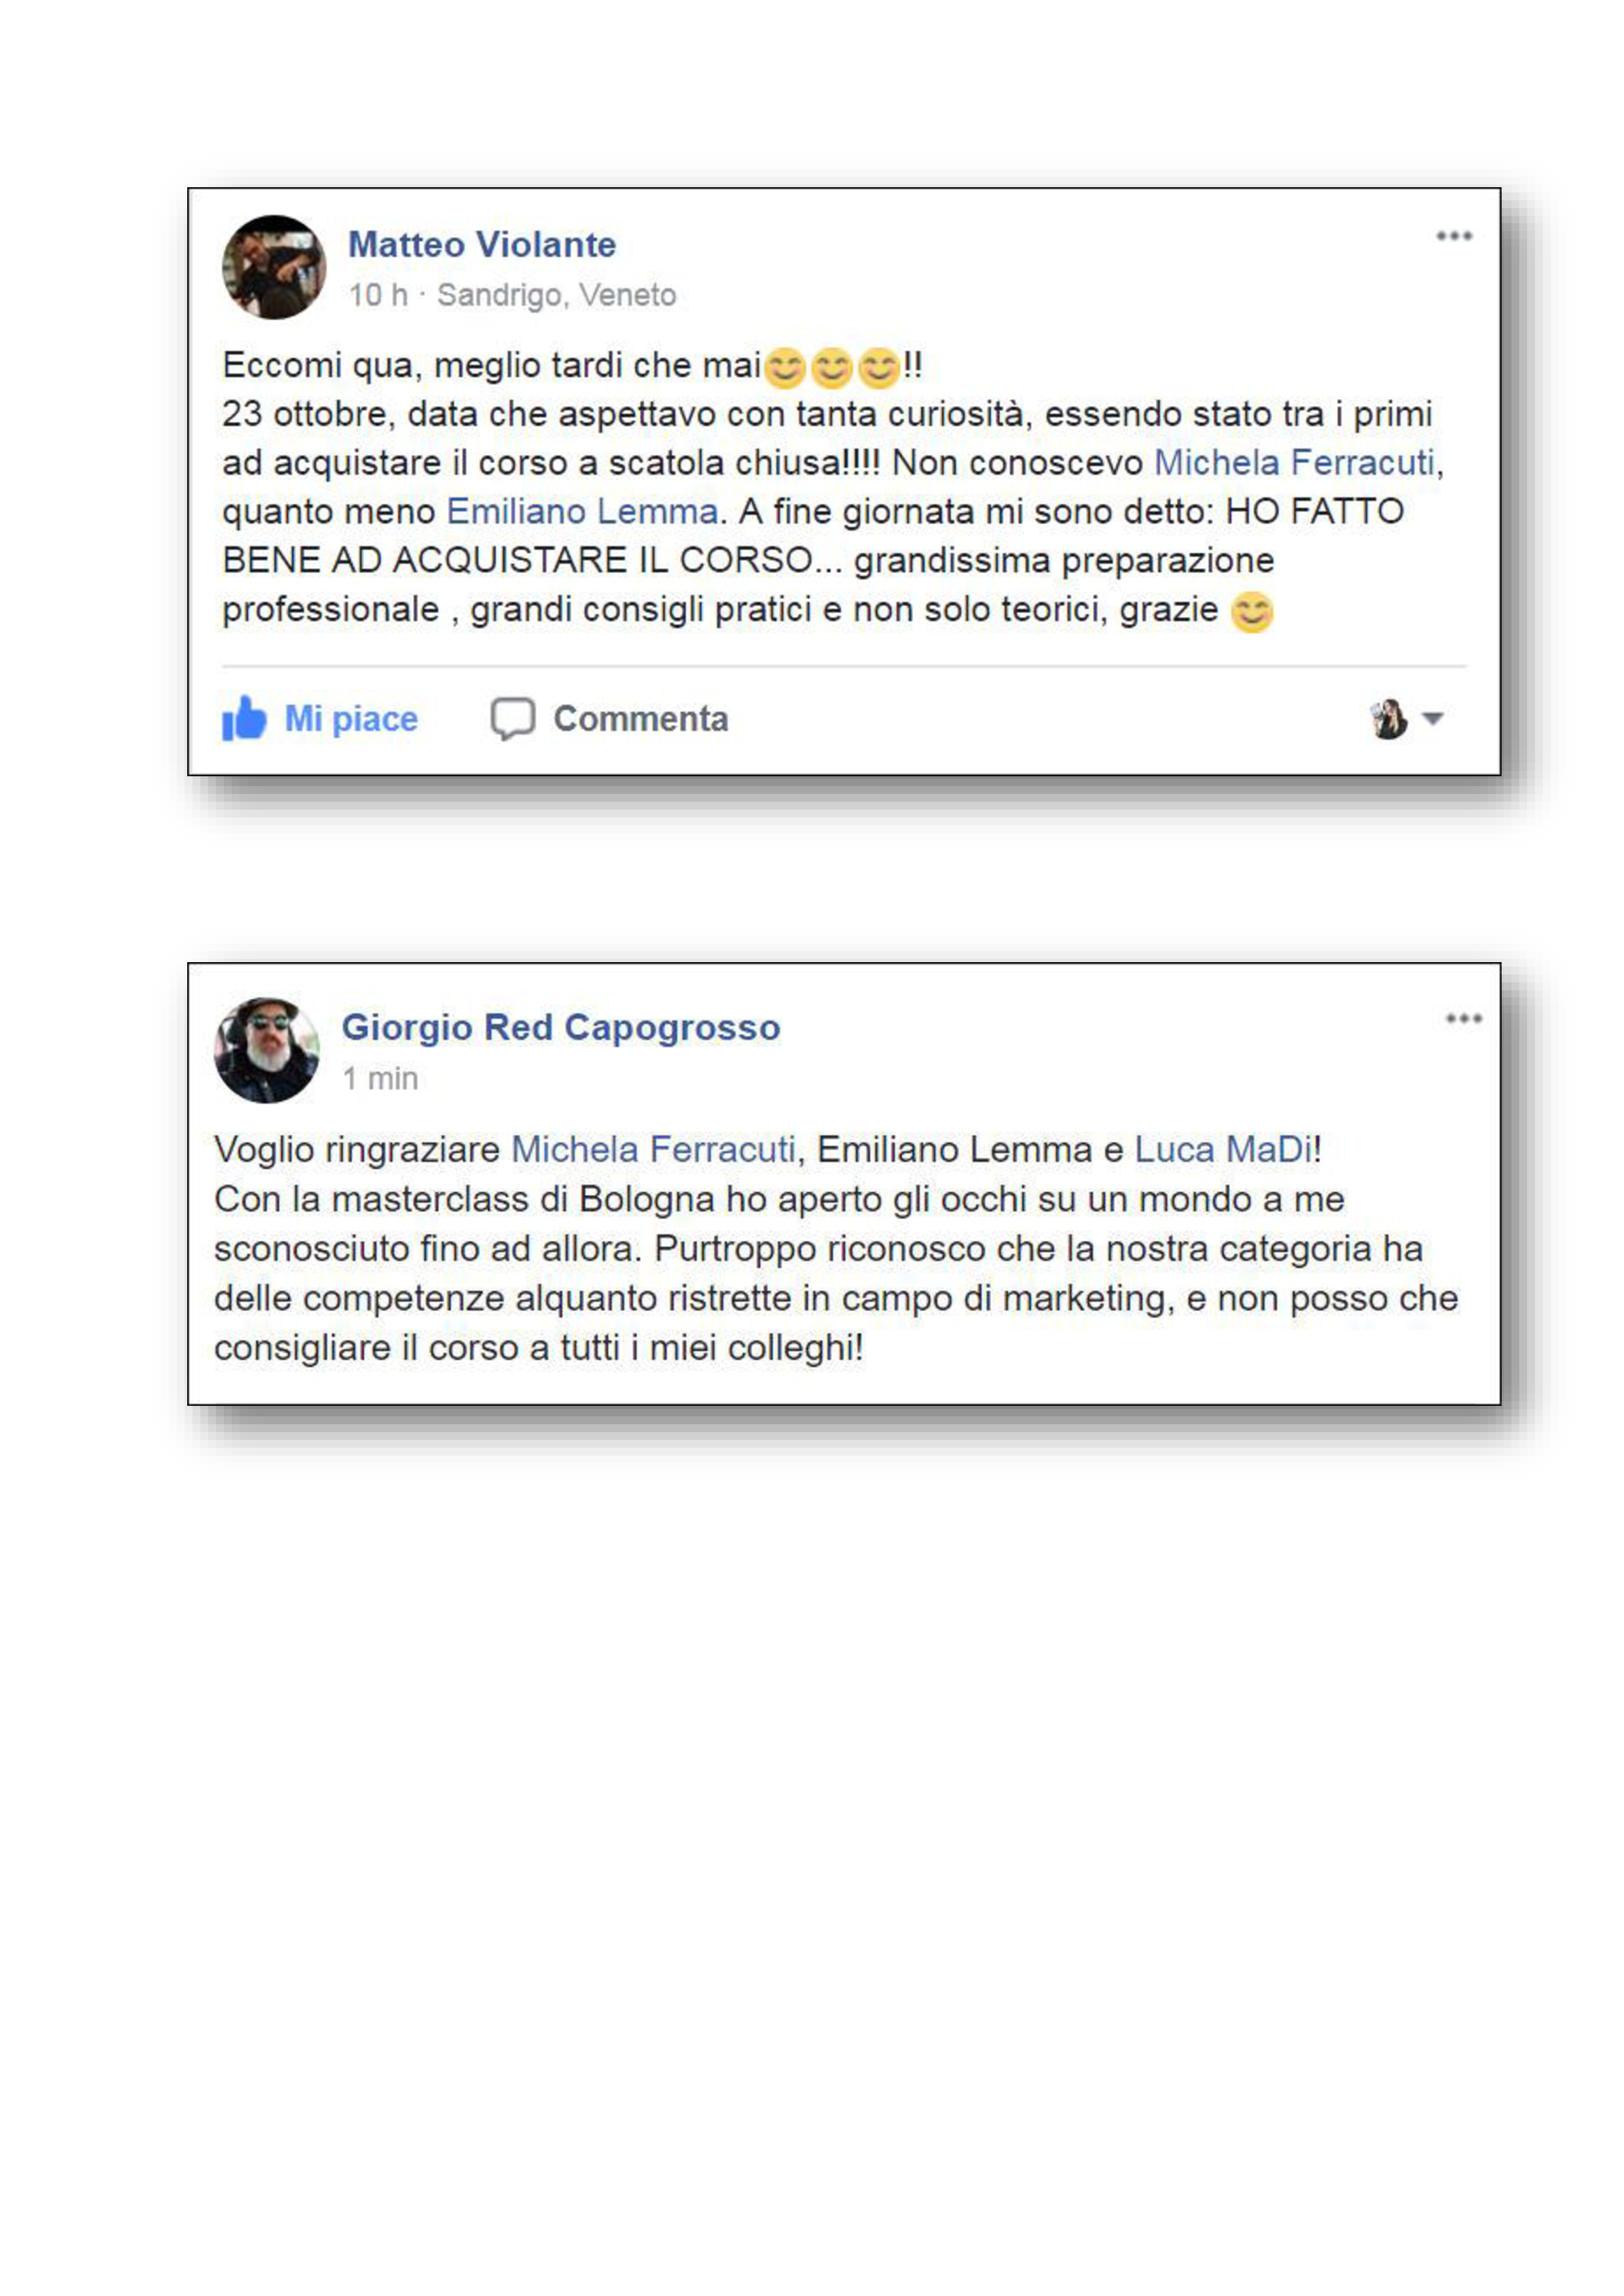
Task: Click the Commenta button text
Action: (x=641, y=718)
